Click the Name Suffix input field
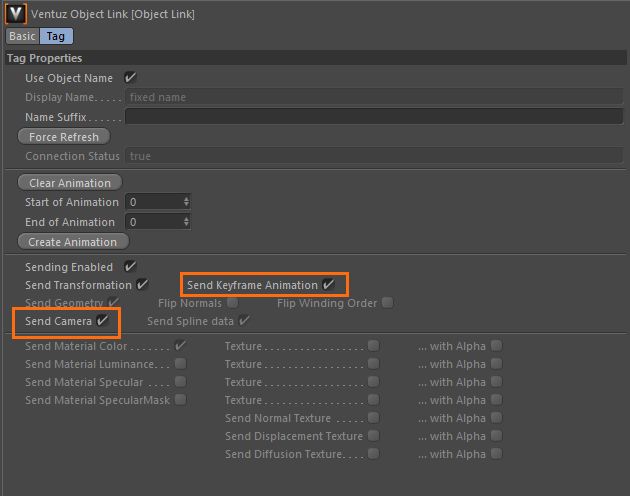This screenshot has width=630, height=496. 373,117
